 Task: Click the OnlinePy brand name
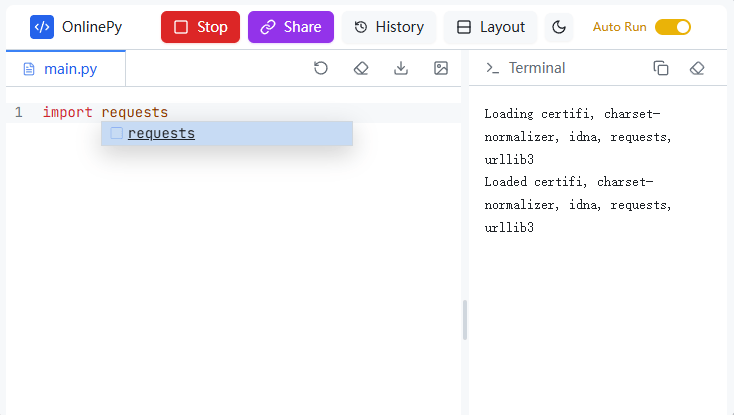point(92,27)
